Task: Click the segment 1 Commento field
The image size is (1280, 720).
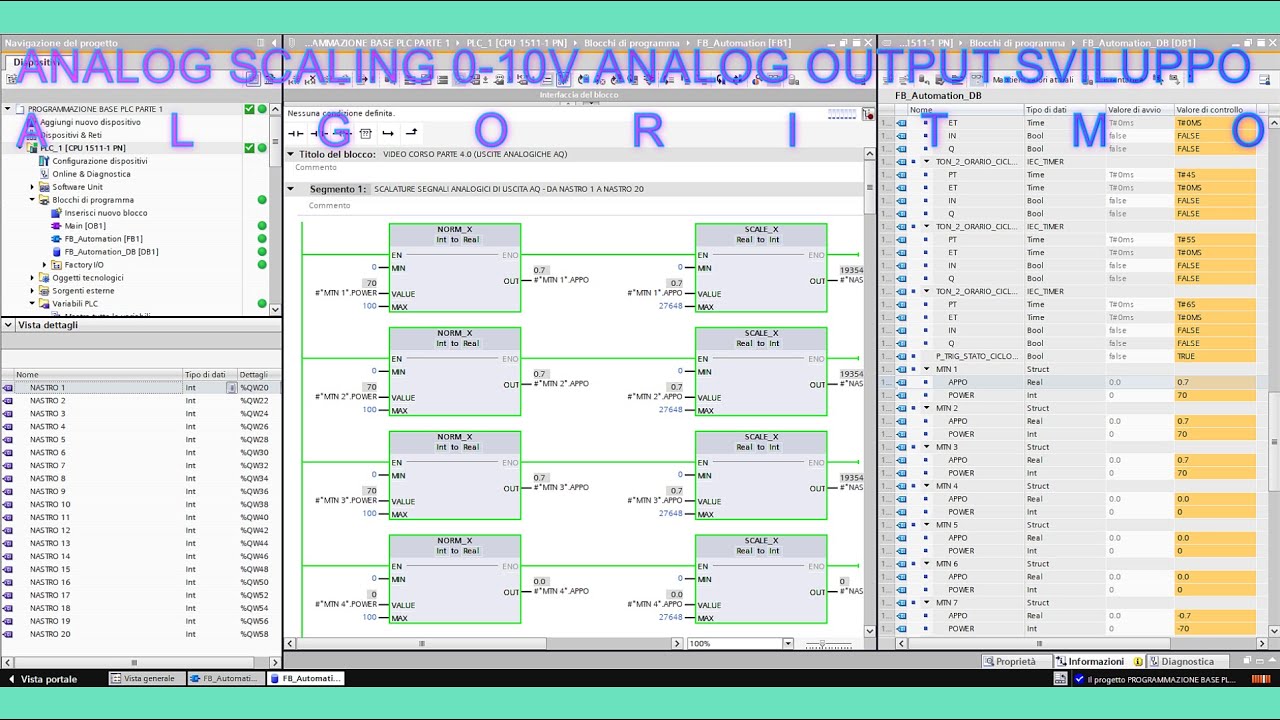Action: tap(329, 206)
